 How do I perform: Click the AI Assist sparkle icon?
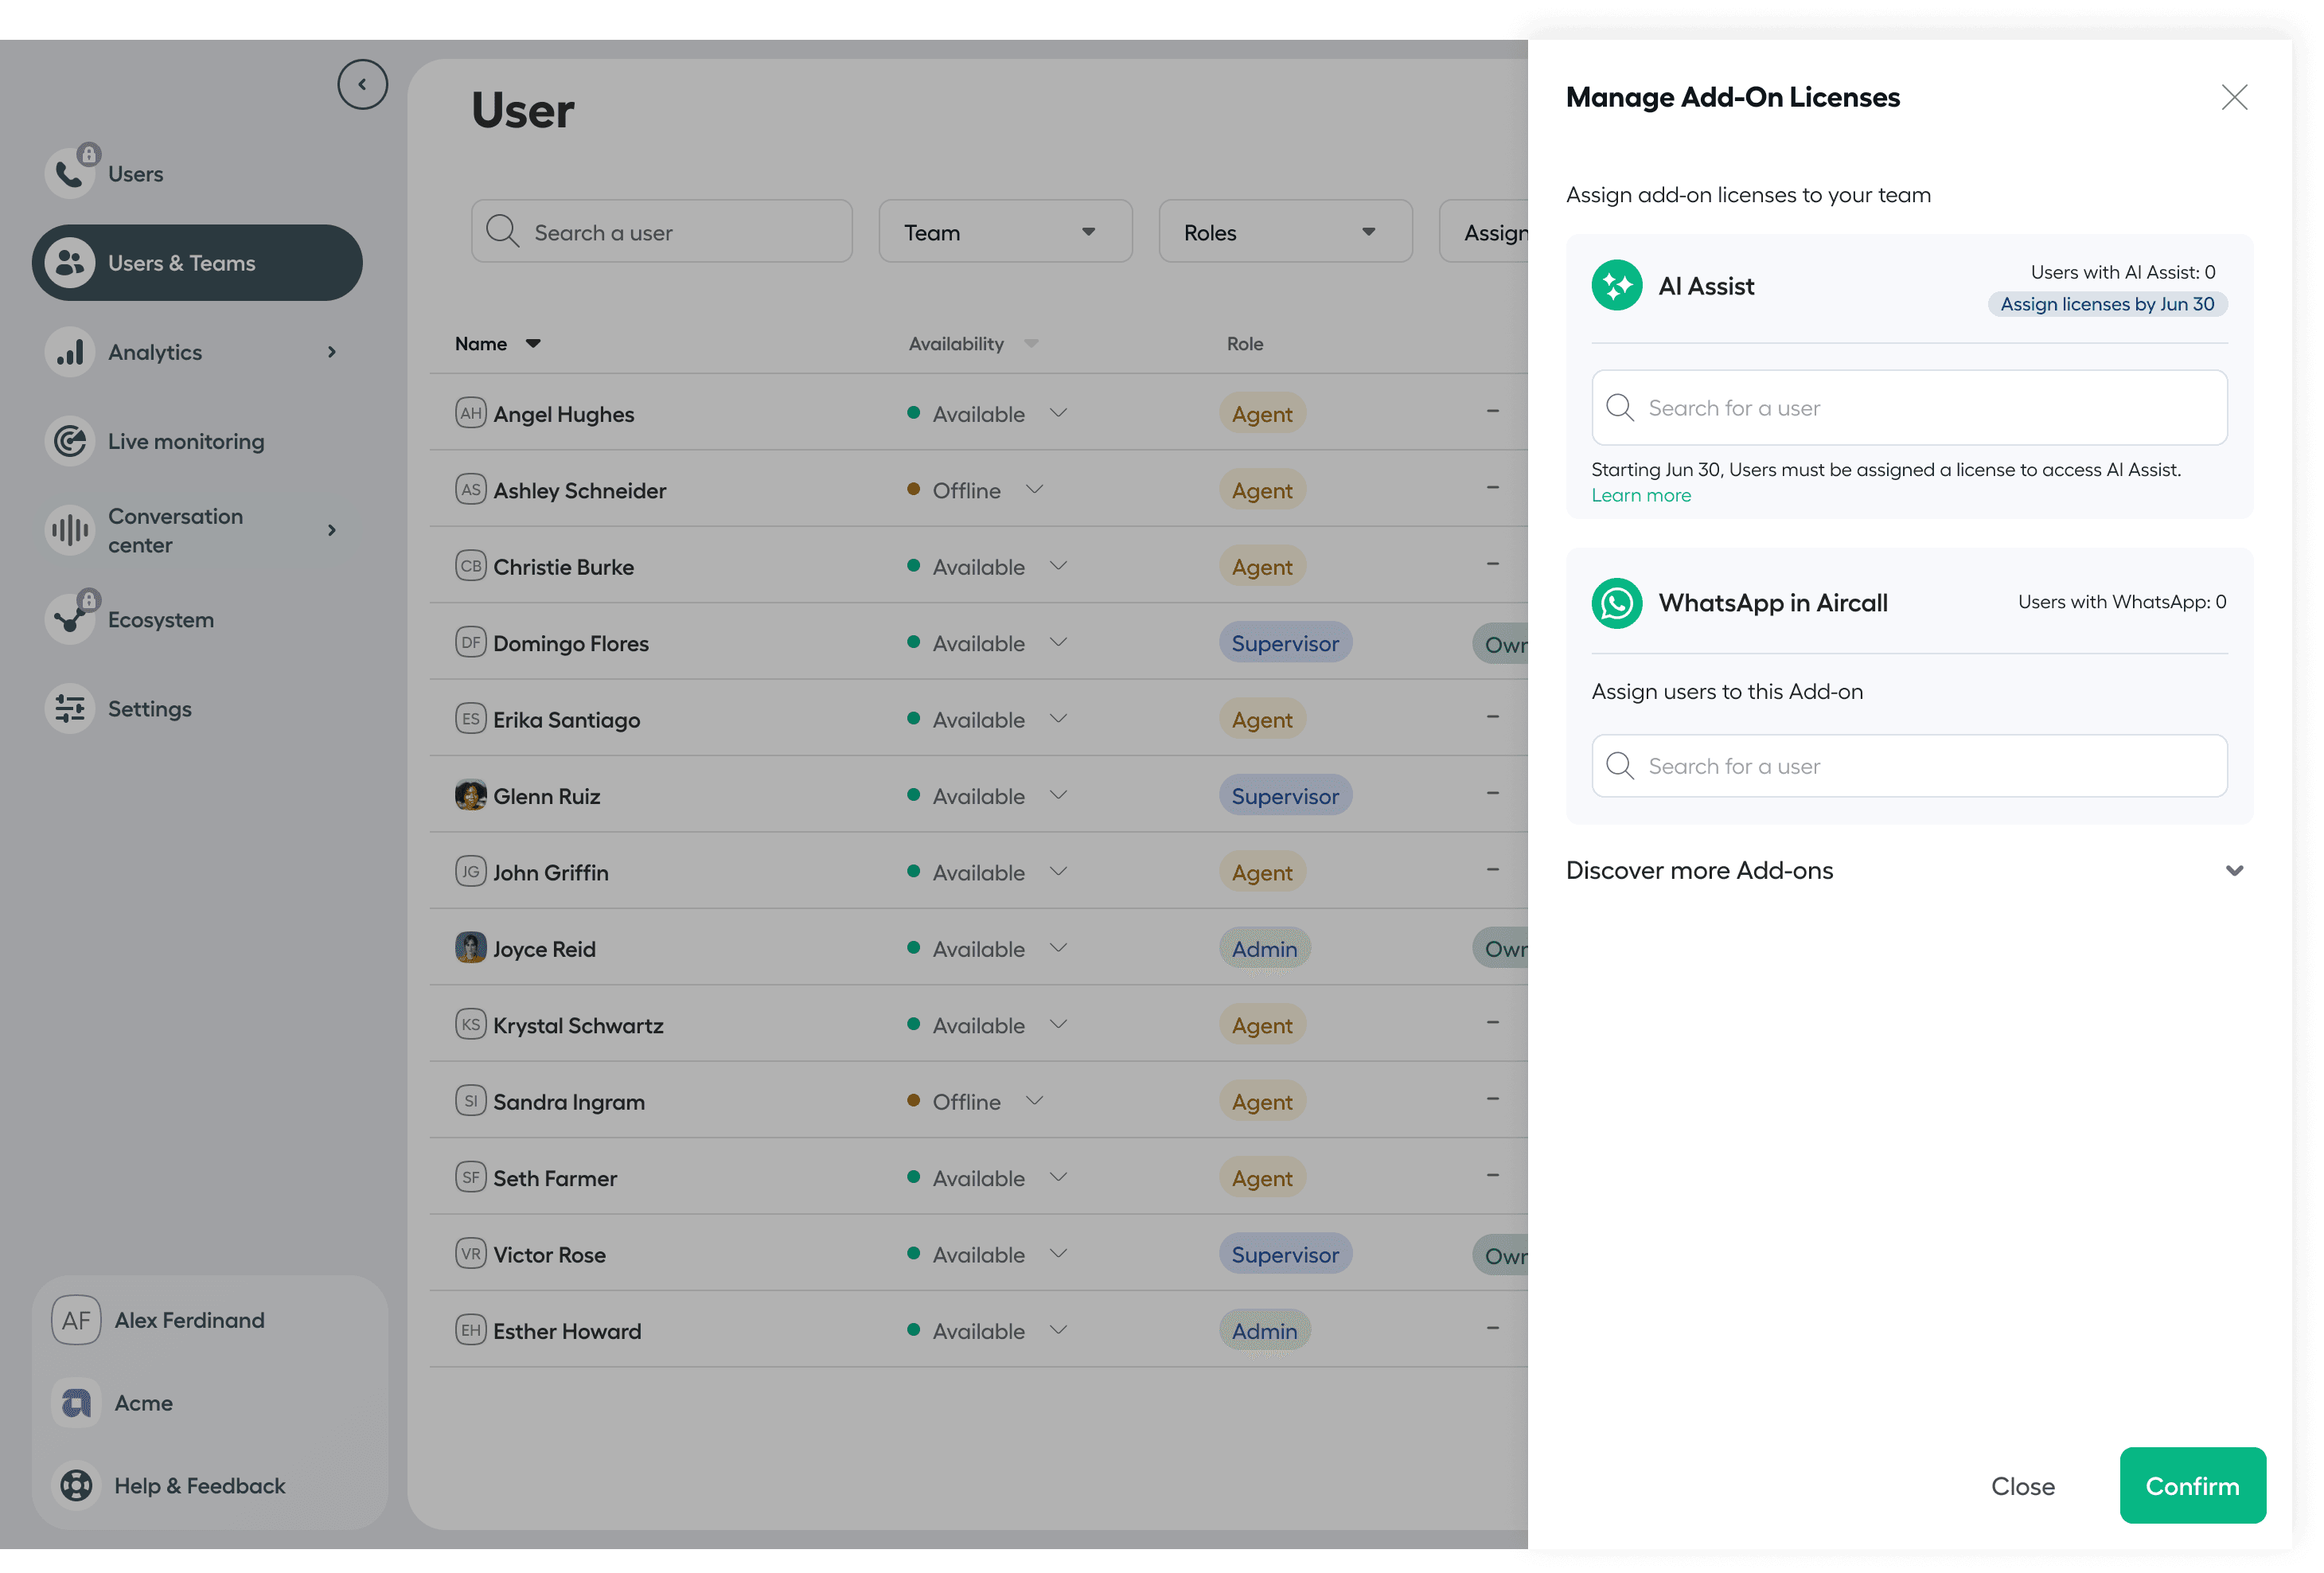tap(1616, 286)
